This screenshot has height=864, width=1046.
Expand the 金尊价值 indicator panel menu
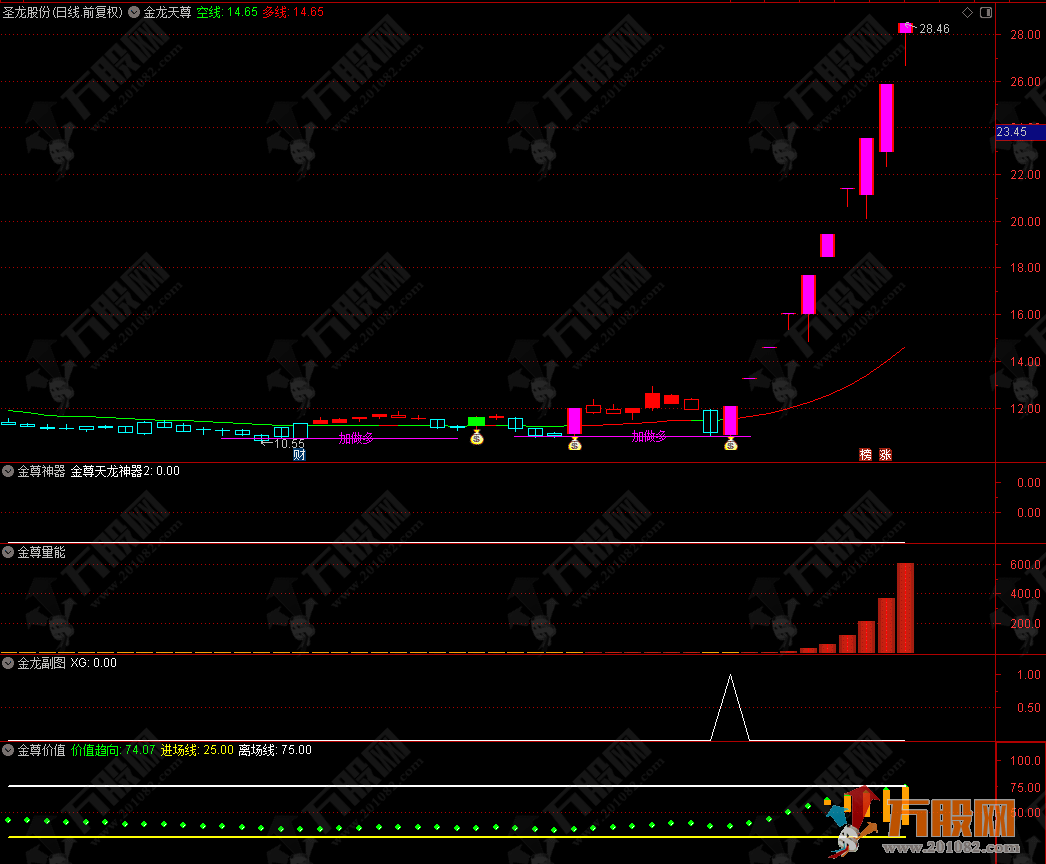8,750
